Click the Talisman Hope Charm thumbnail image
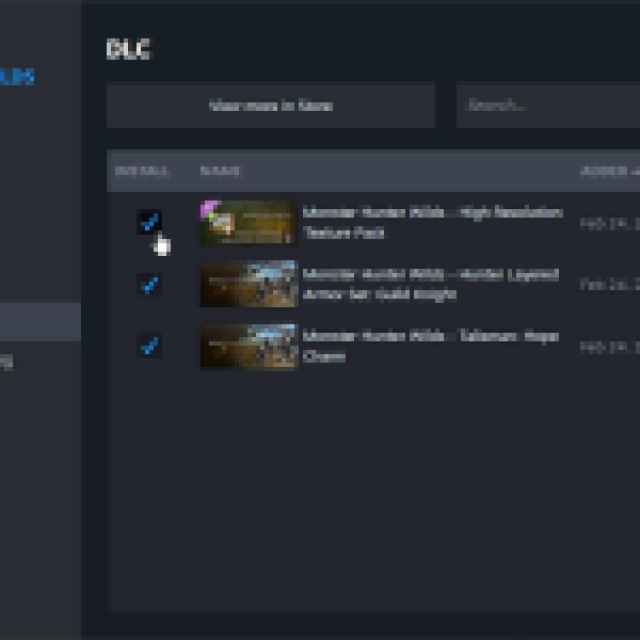The height and width of the screenshot is (640, 640). click(249, 347)
